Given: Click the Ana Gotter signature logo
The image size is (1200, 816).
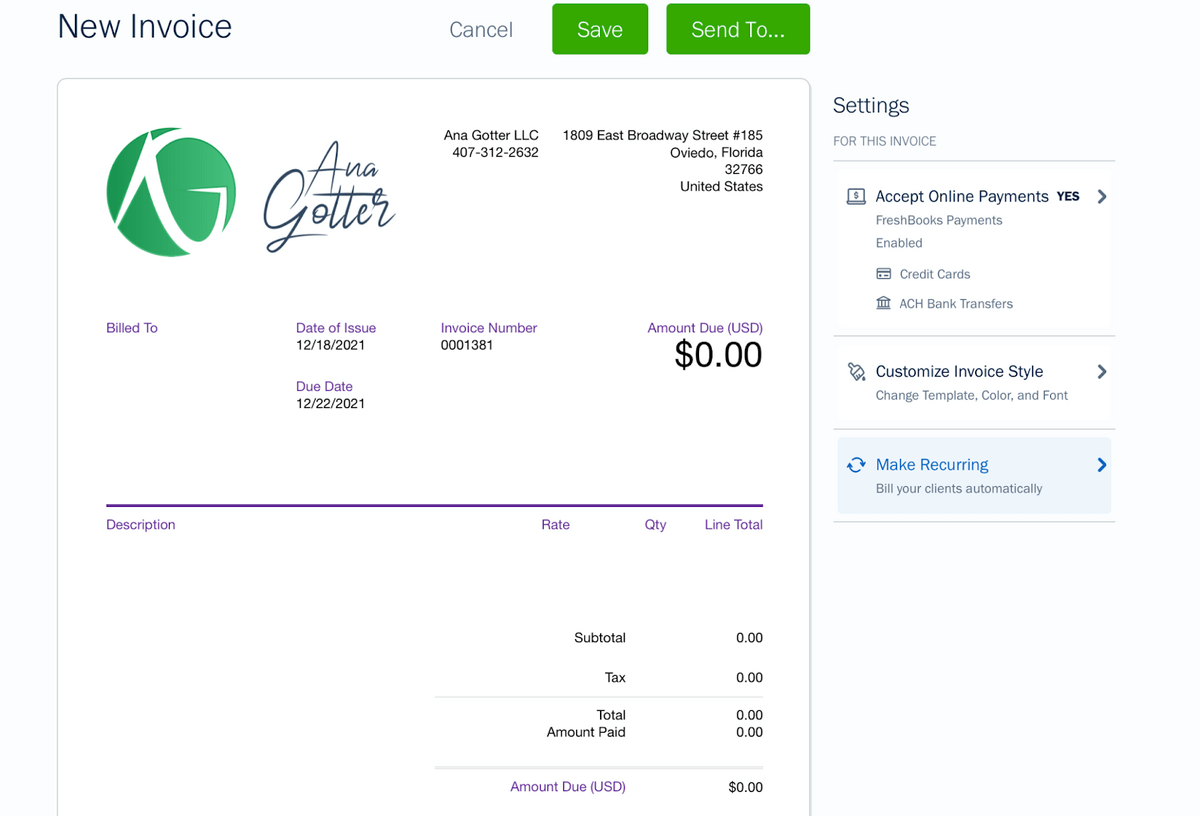Looking at the screenshot, I should click(329, 195).
